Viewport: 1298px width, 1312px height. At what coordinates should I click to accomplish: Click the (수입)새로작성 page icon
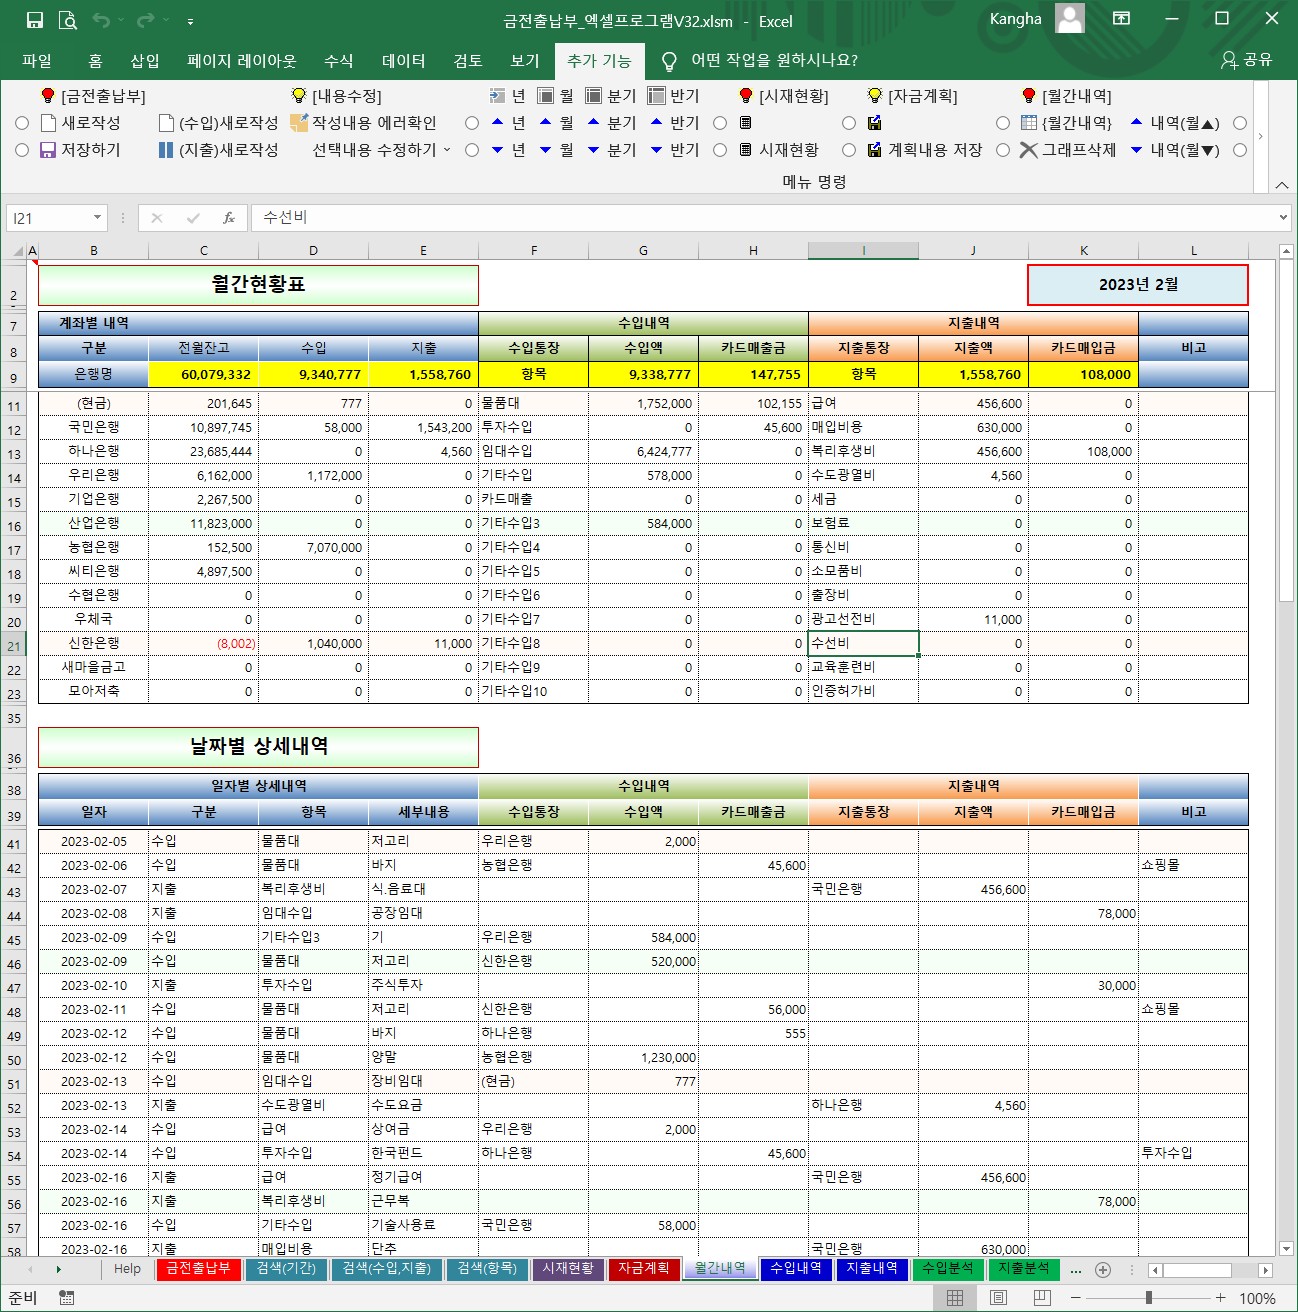pos(166,123)
